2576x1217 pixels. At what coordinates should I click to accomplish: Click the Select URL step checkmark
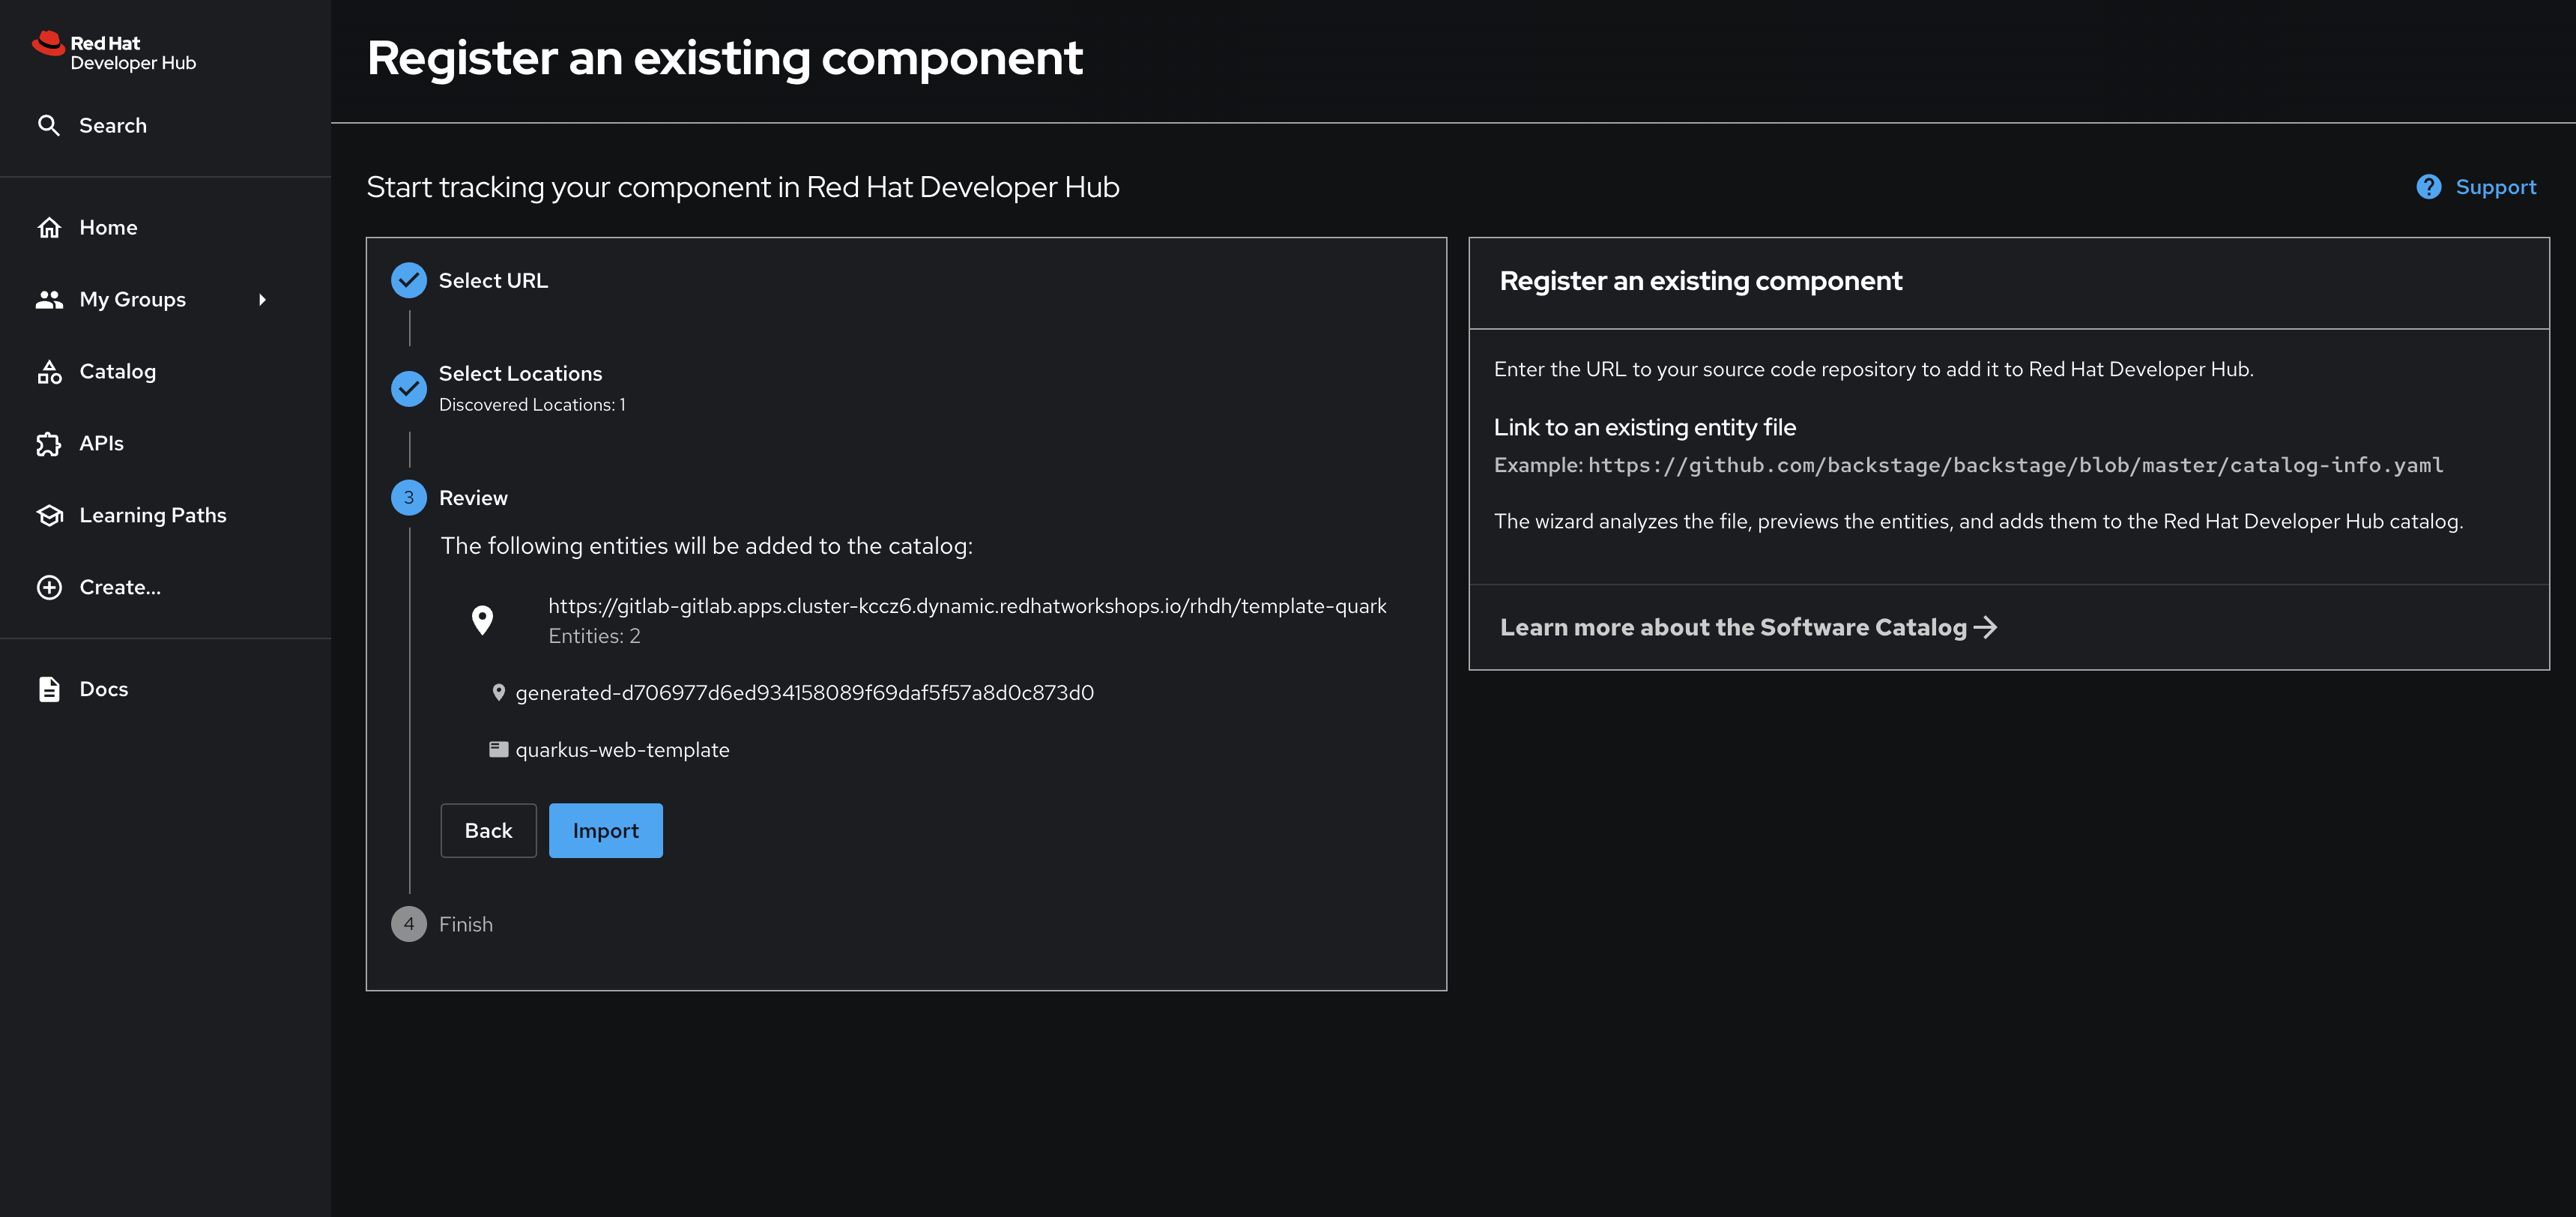(409, 280)
